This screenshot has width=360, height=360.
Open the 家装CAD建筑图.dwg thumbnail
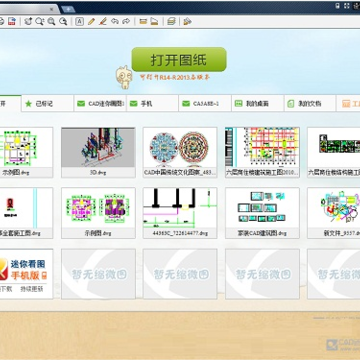(x=262, y=213)
